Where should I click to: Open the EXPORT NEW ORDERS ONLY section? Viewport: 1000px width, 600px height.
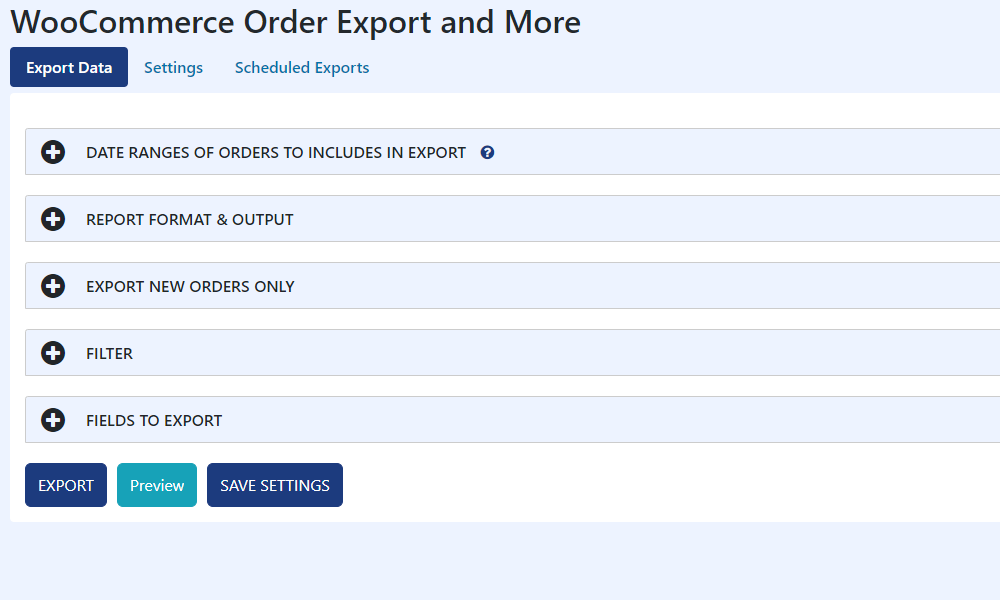[x=190, y=286]
